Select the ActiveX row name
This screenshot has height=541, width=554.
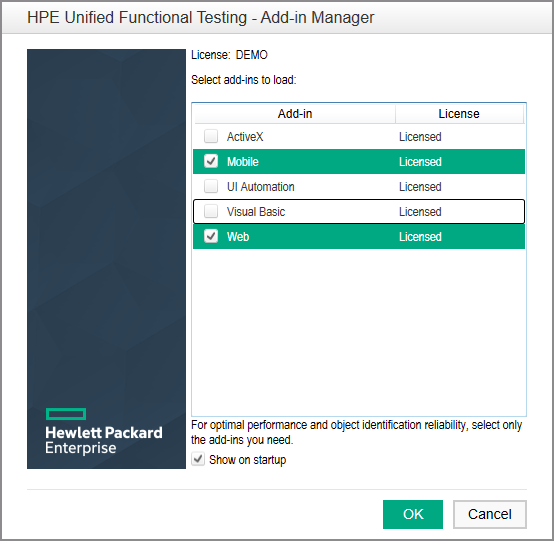click(245, 137)
